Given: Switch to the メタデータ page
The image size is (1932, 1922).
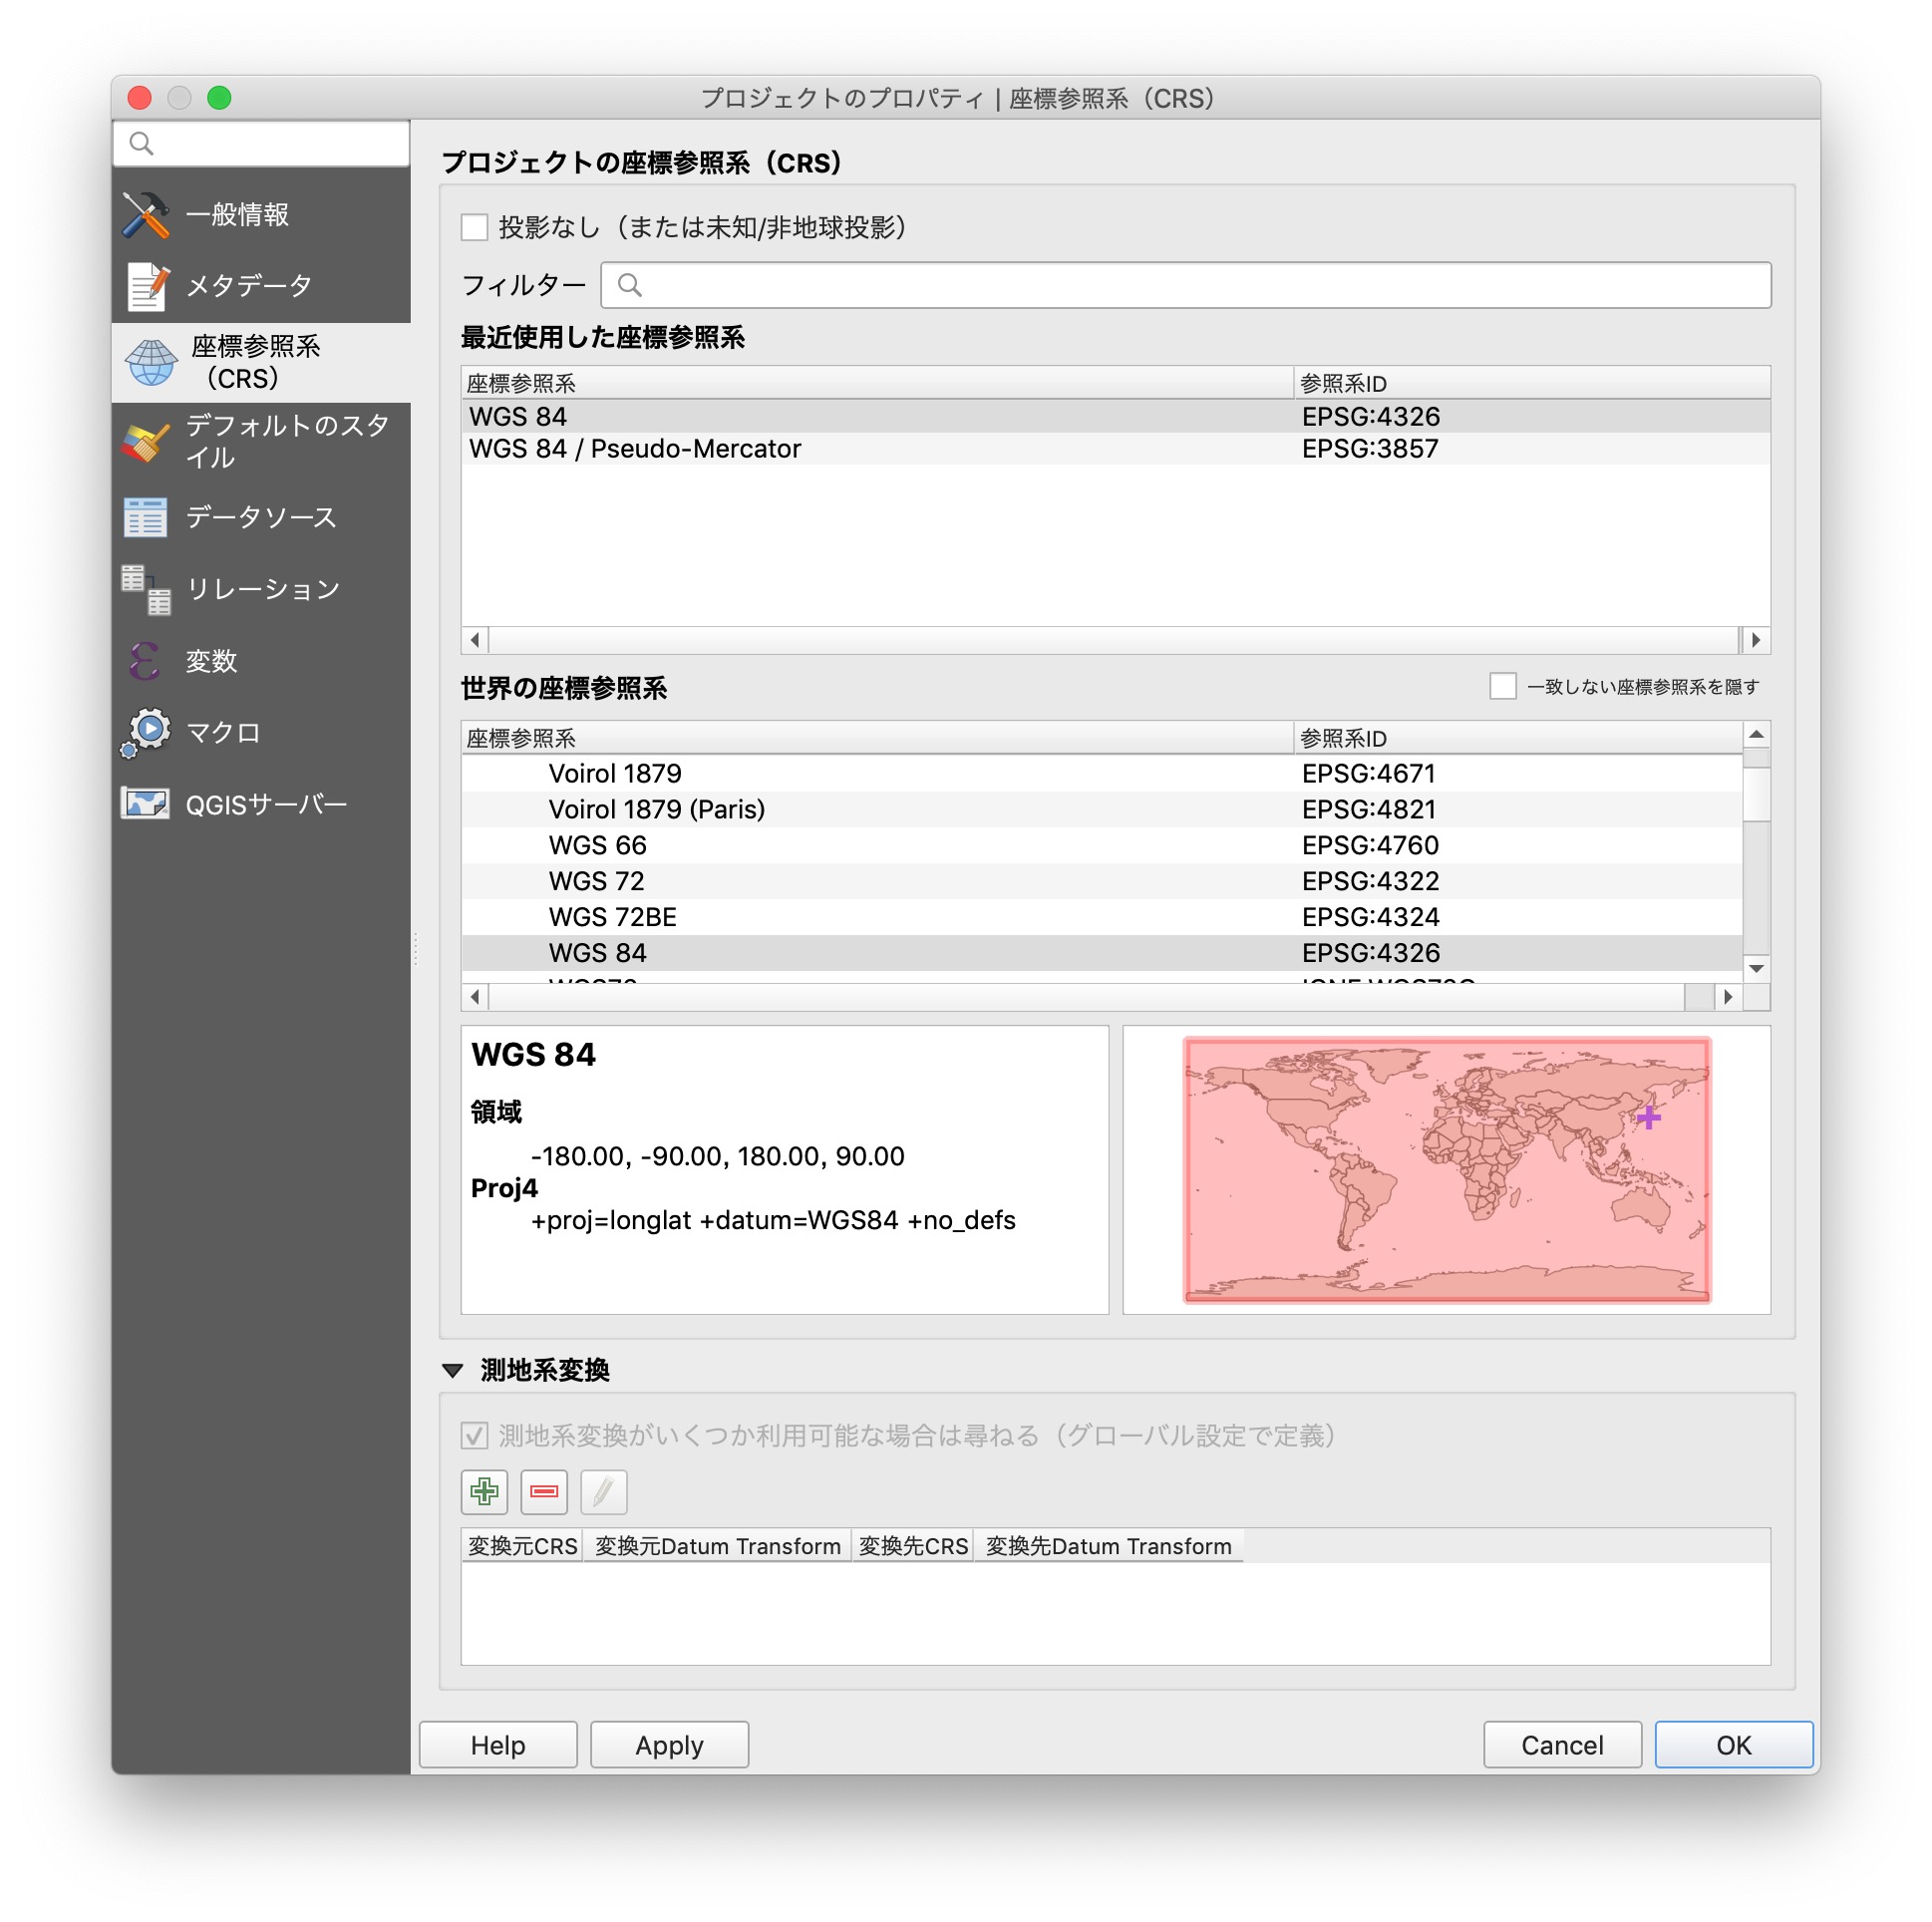Looking at the screenshot, I should (x=146, y=285).
